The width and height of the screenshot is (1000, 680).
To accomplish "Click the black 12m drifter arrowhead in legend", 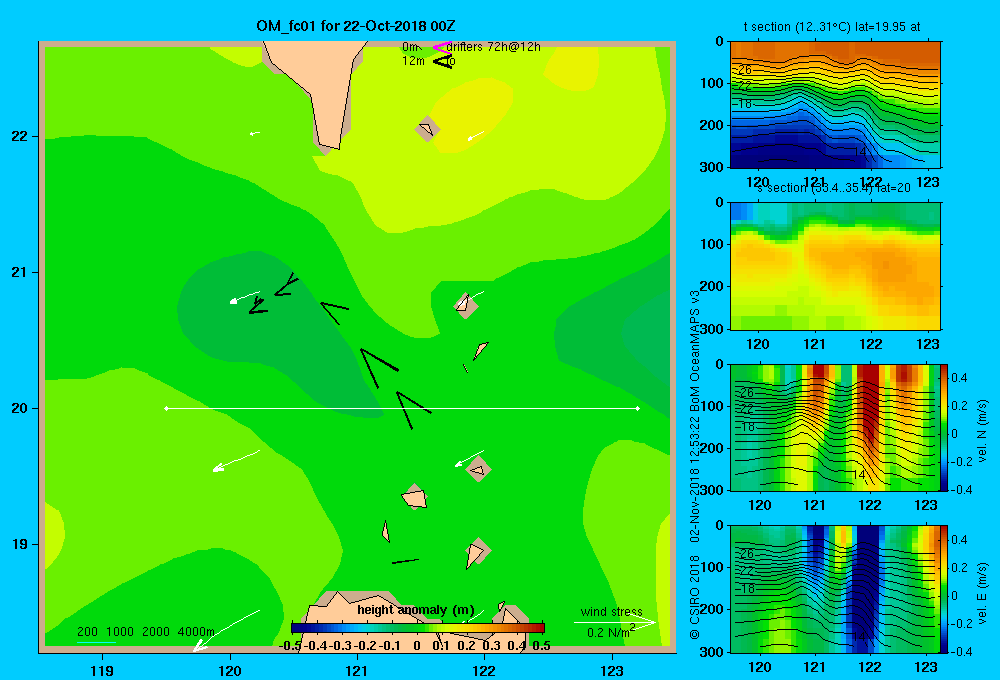I will pyautogui.click(x=442, y=61).
